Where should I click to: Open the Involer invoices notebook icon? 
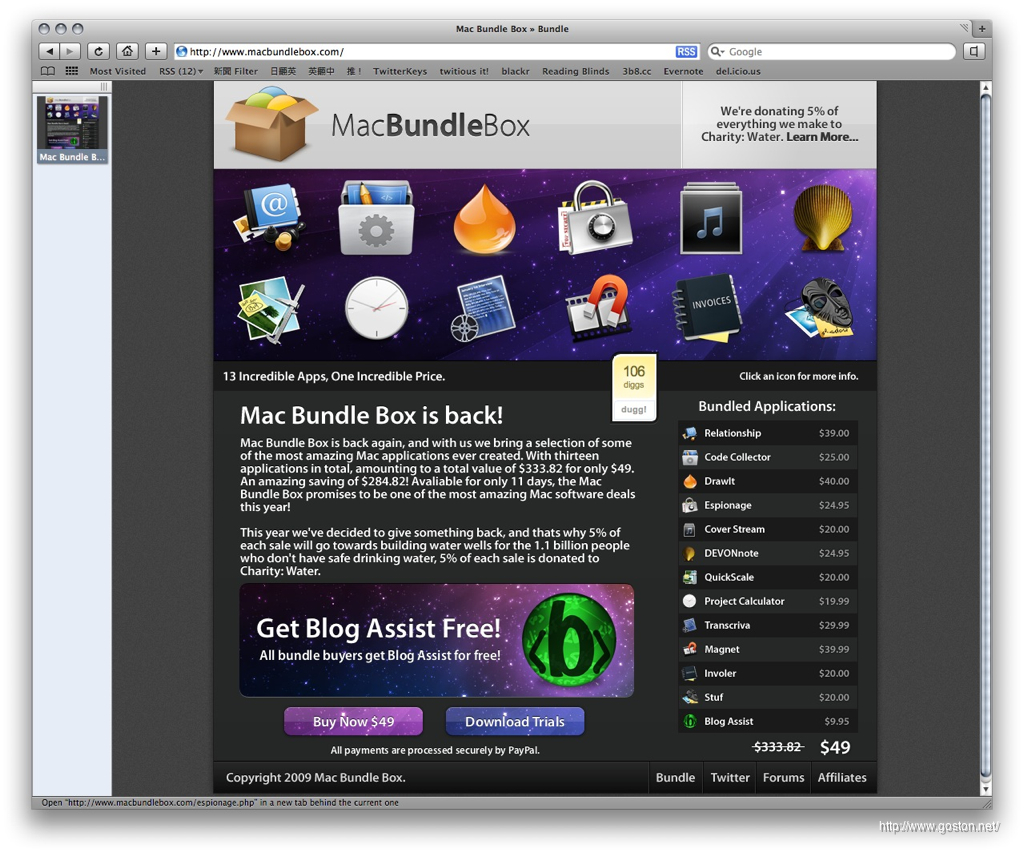(709, 308)
